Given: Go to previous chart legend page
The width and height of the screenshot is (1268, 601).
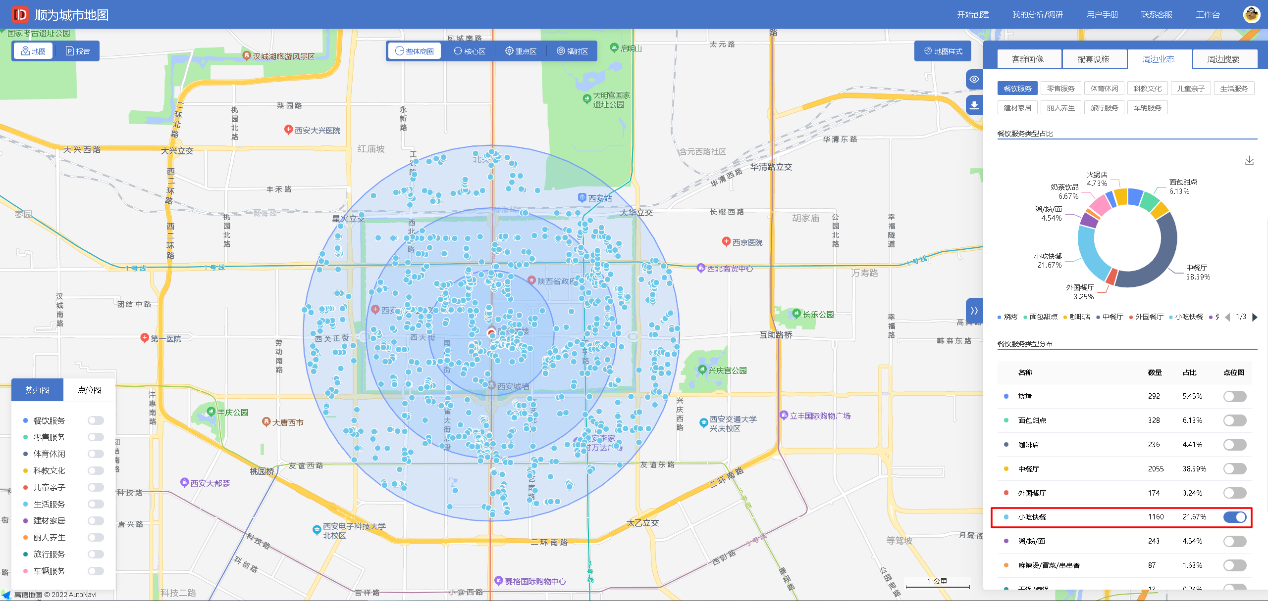Looking at the screenshot, I should [1229, 317].
